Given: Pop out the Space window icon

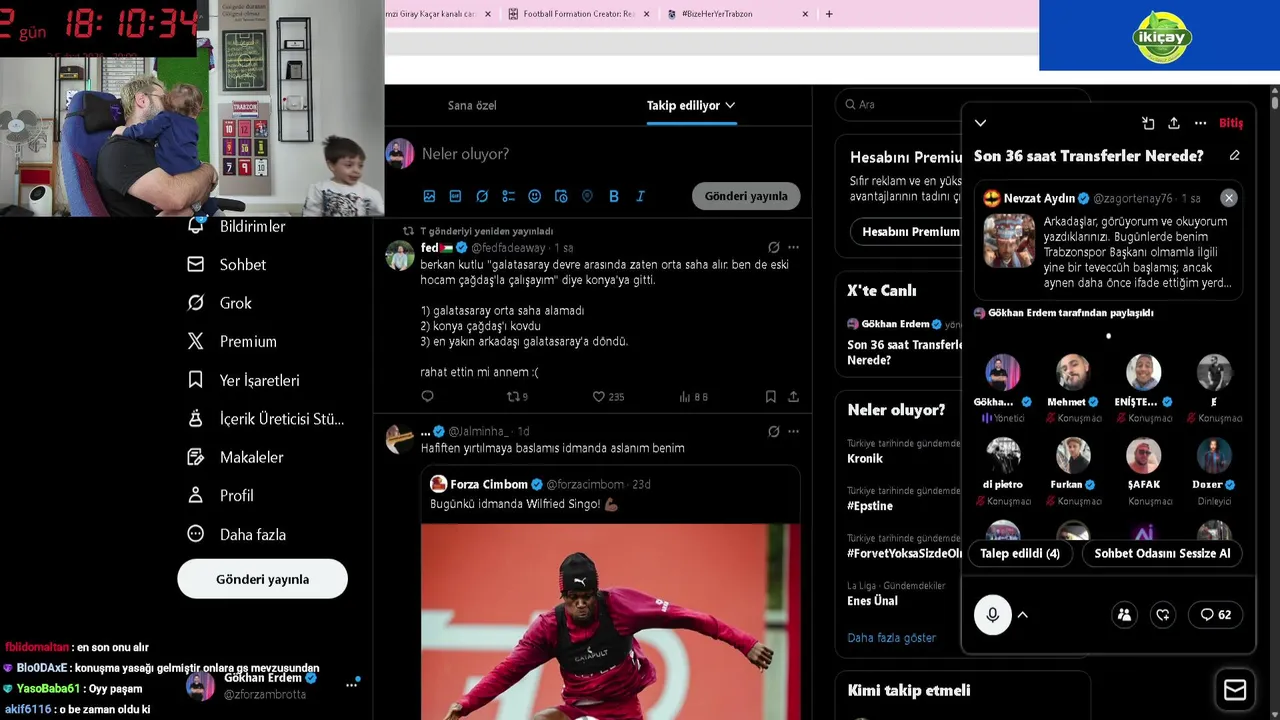Looking at the screenshot, I should tap(1148, 123).
